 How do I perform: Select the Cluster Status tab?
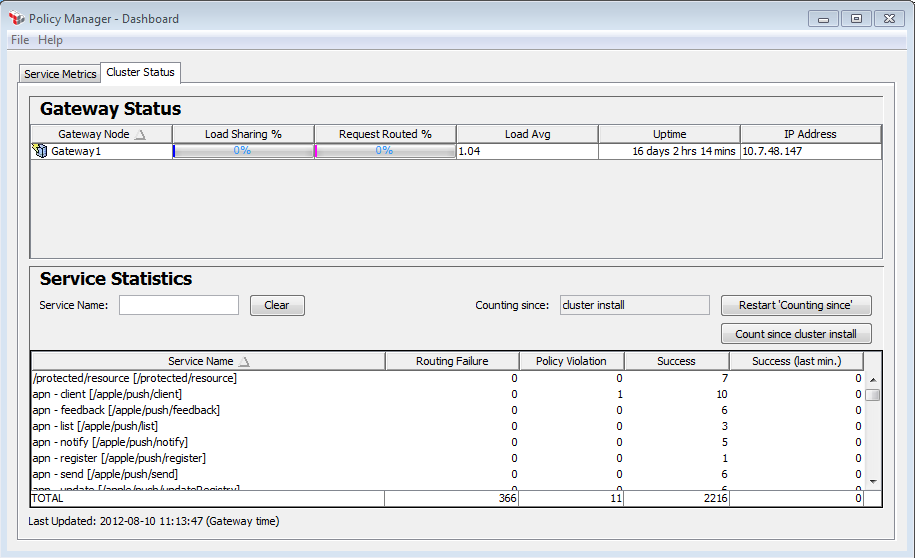click(x=140, y=72)
